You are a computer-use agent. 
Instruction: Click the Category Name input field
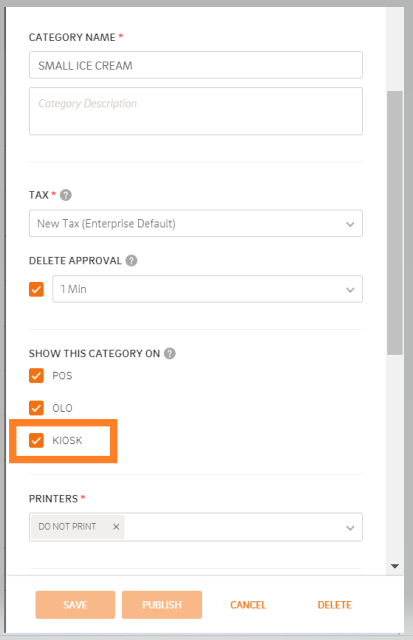pos(196,65)
